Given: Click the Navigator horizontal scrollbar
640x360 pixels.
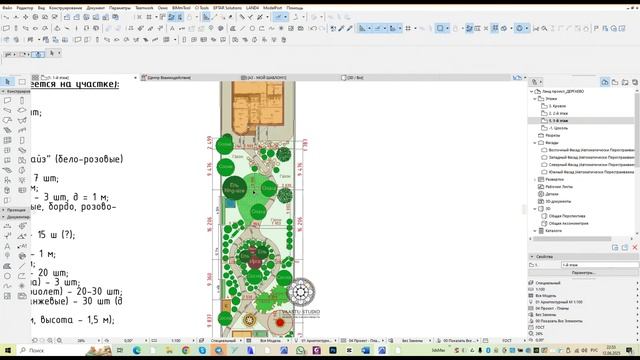Looking at the screenshot, I should coord(571,239).
